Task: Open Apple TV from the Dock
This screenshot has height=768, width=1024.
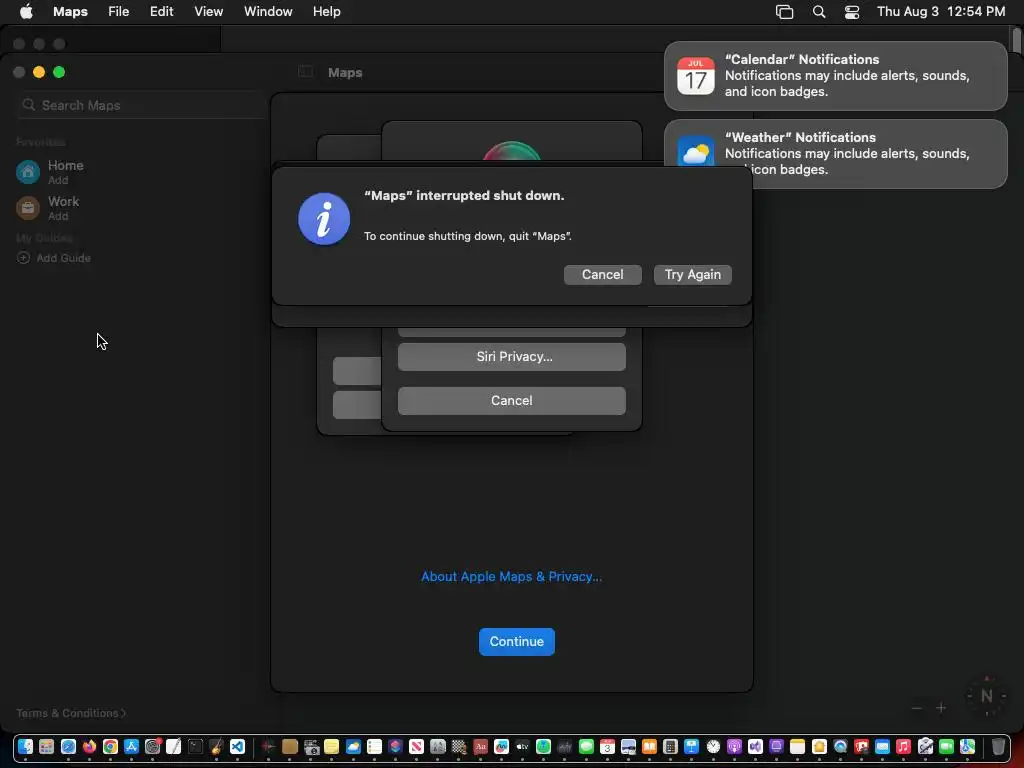Action: [522, 746]
